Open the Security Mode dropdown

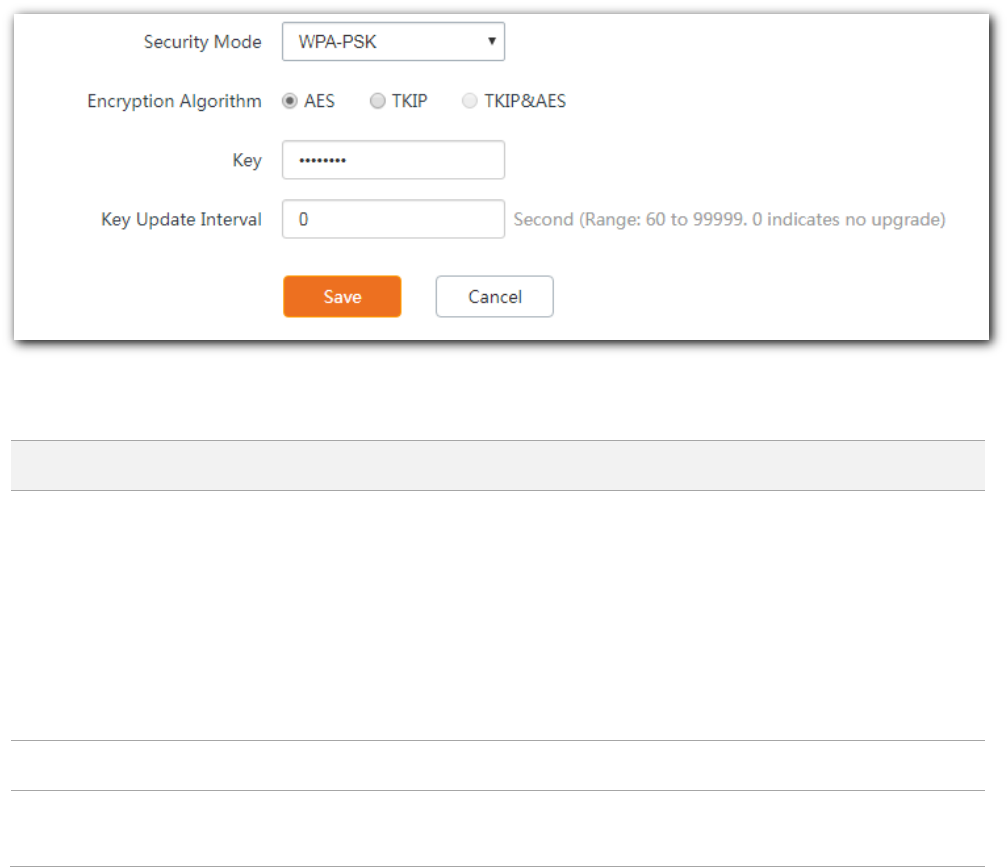[x=393, y=42]
